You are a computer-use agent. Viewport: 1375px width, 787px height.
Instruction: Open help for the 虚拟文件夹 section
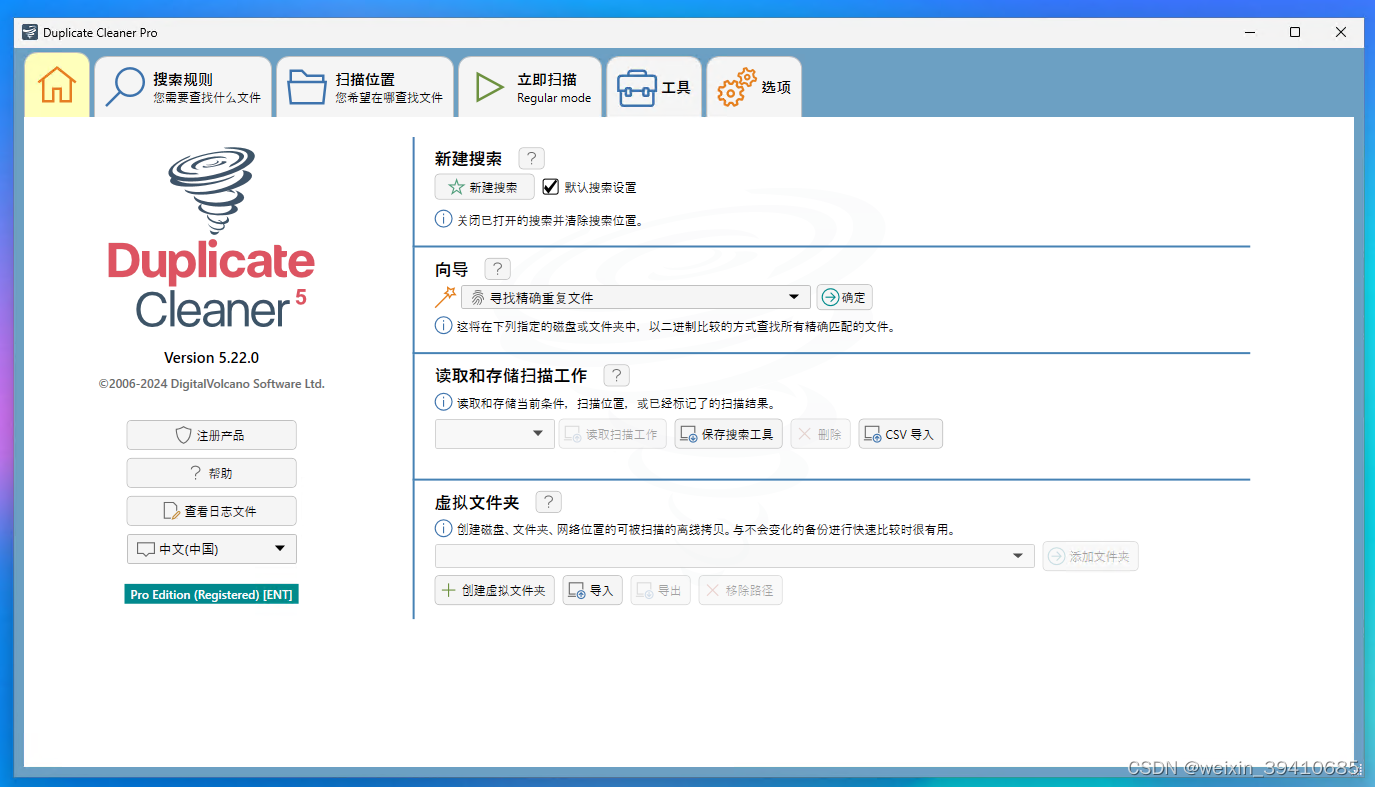(x=548, y=502)
